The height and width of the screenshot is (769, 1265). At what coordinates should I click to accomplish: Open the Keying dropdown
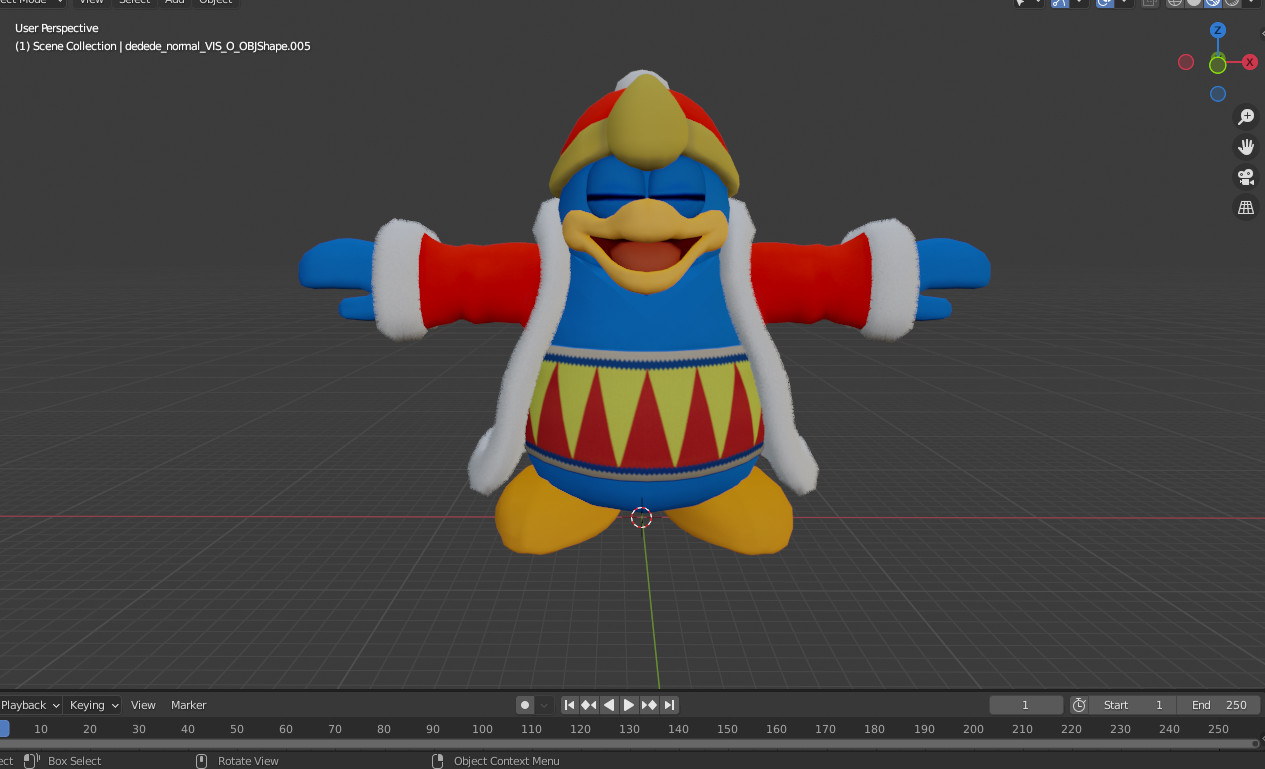pyautogui.click(x=92, y=705)
